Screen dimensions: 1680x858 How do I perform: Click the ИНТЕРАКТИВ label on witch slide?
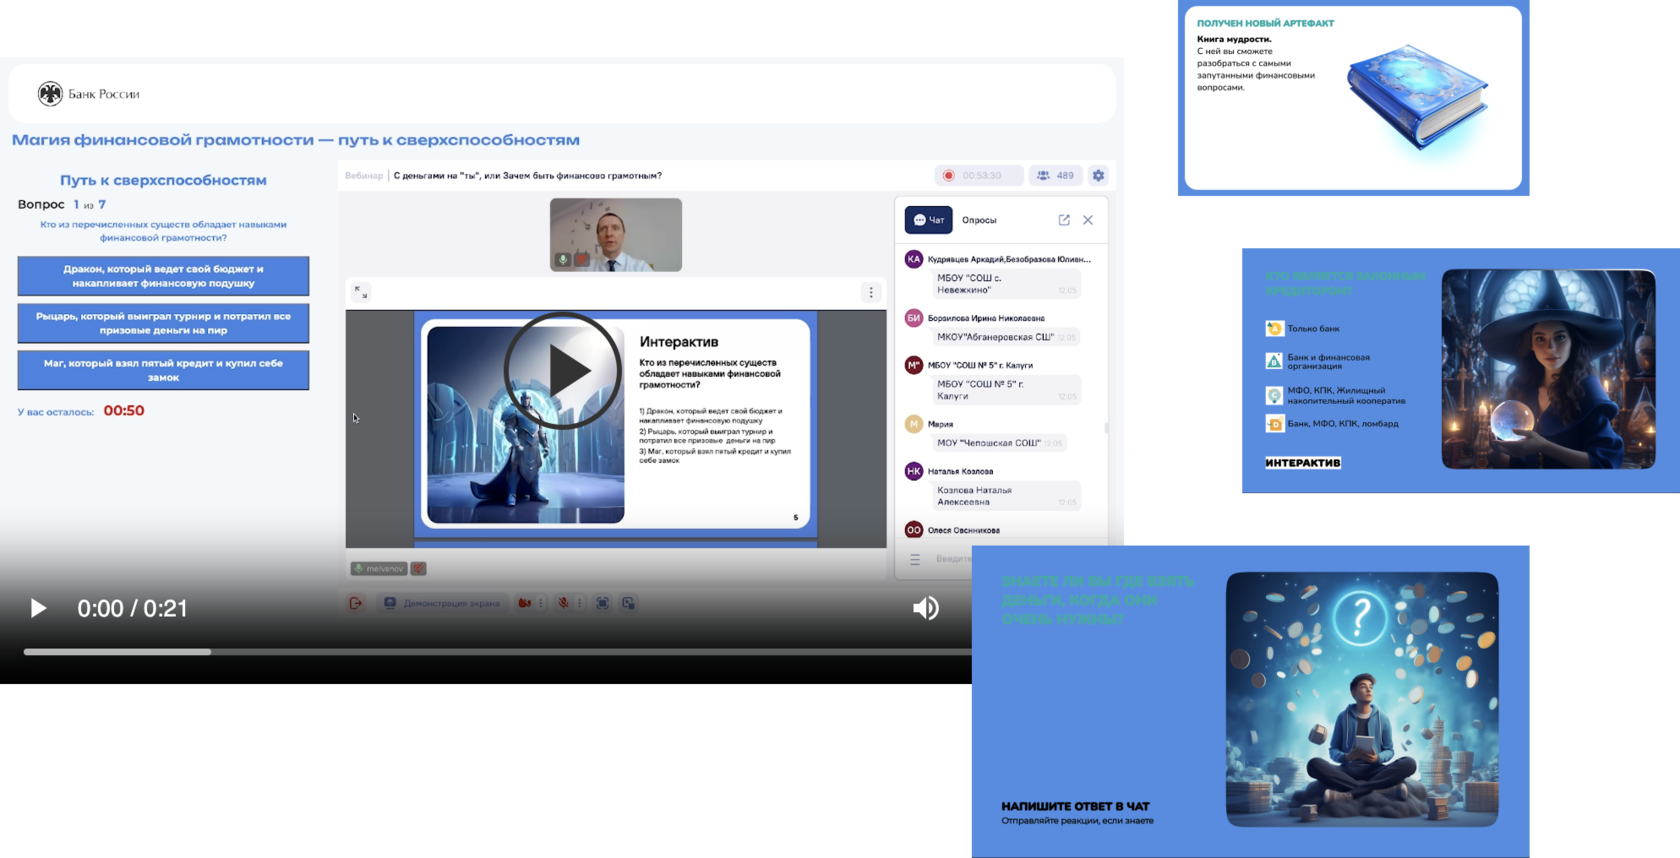tap(1303, 463)
